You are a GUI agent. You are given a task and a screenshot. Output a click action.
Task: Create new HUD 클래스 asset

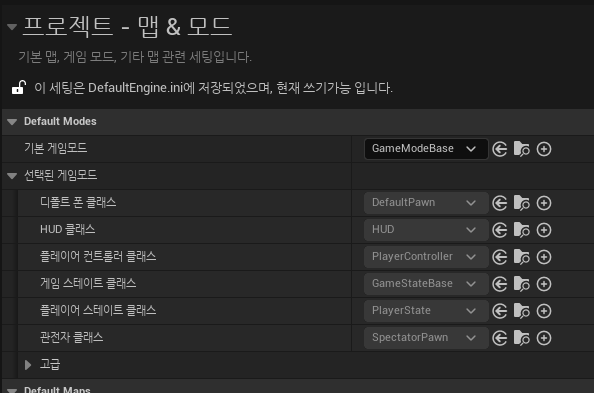[544, 230]
